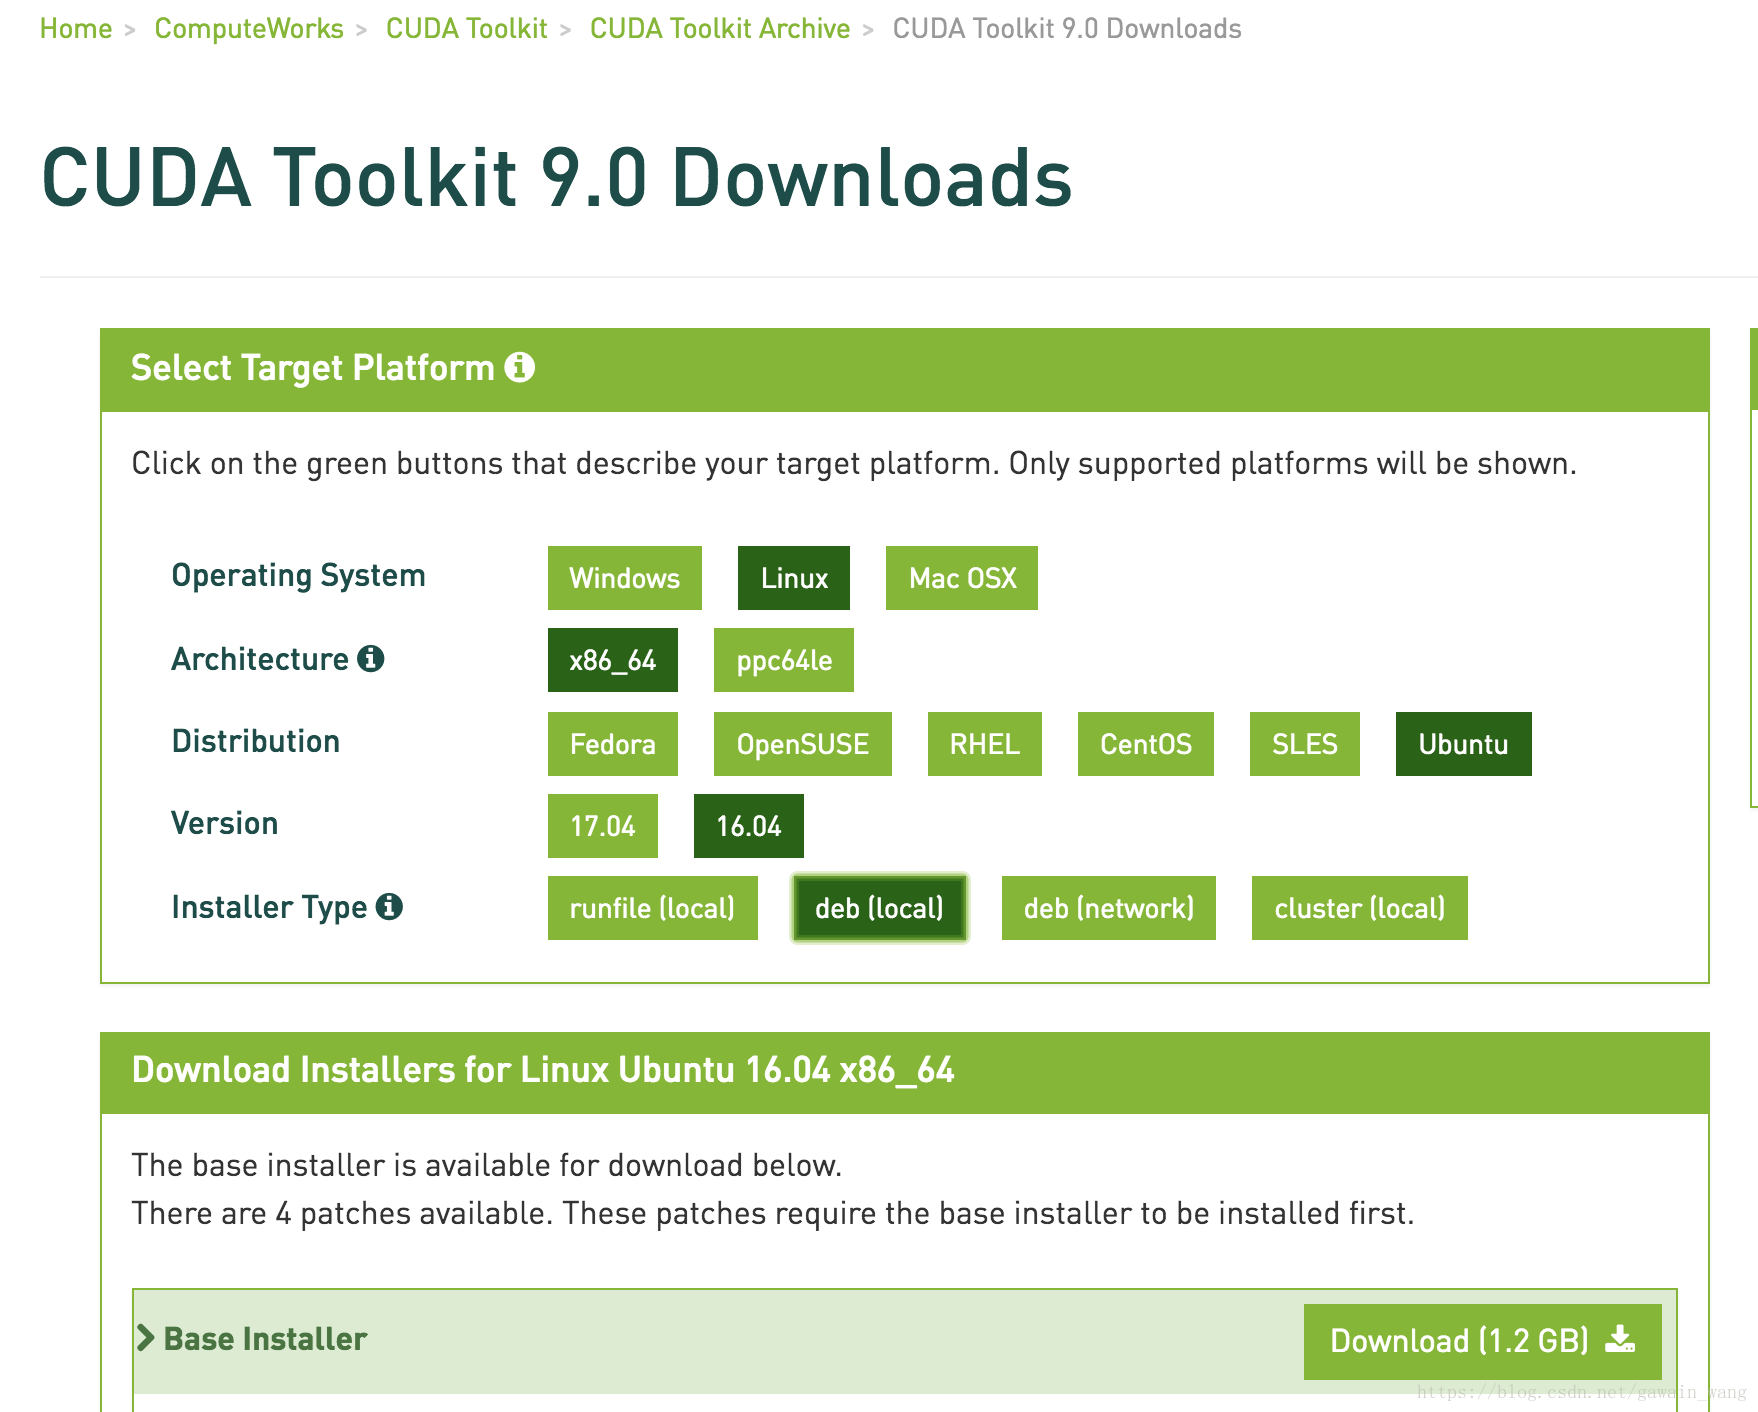Open CUDA Toolkit Archive breadcrumb link
The height and width of the screenshot is (1412, 1758).
720,29
